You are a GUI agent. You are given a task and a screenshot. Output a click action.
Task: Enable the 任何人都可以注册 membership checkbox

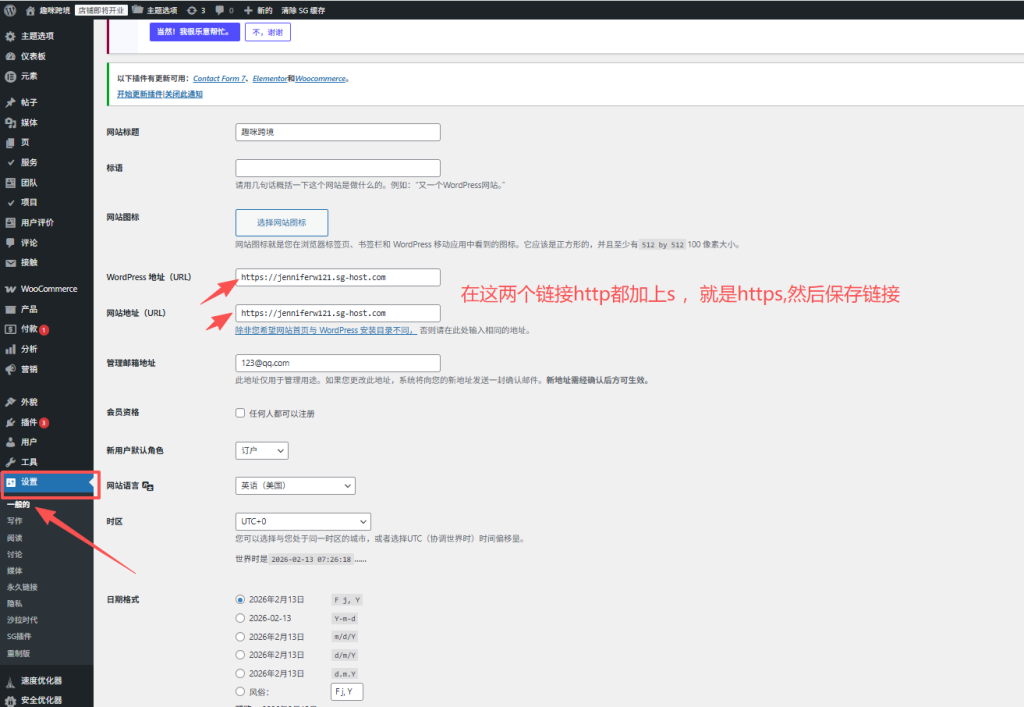[x=239, y=412]
